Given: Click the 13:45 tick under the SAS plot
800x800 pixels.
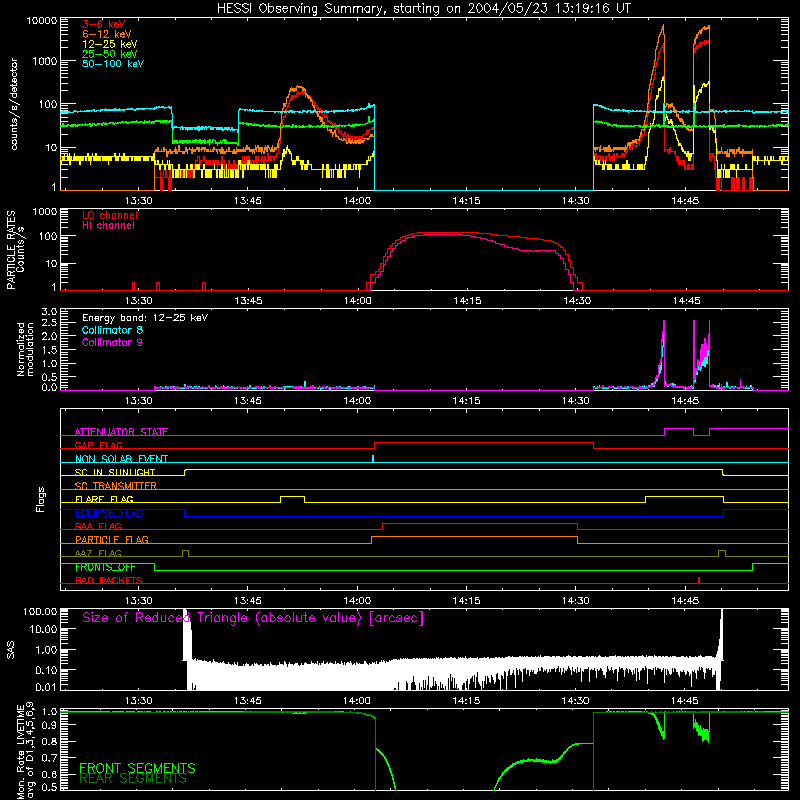Looking at the screenshot, I should [248, 701].
